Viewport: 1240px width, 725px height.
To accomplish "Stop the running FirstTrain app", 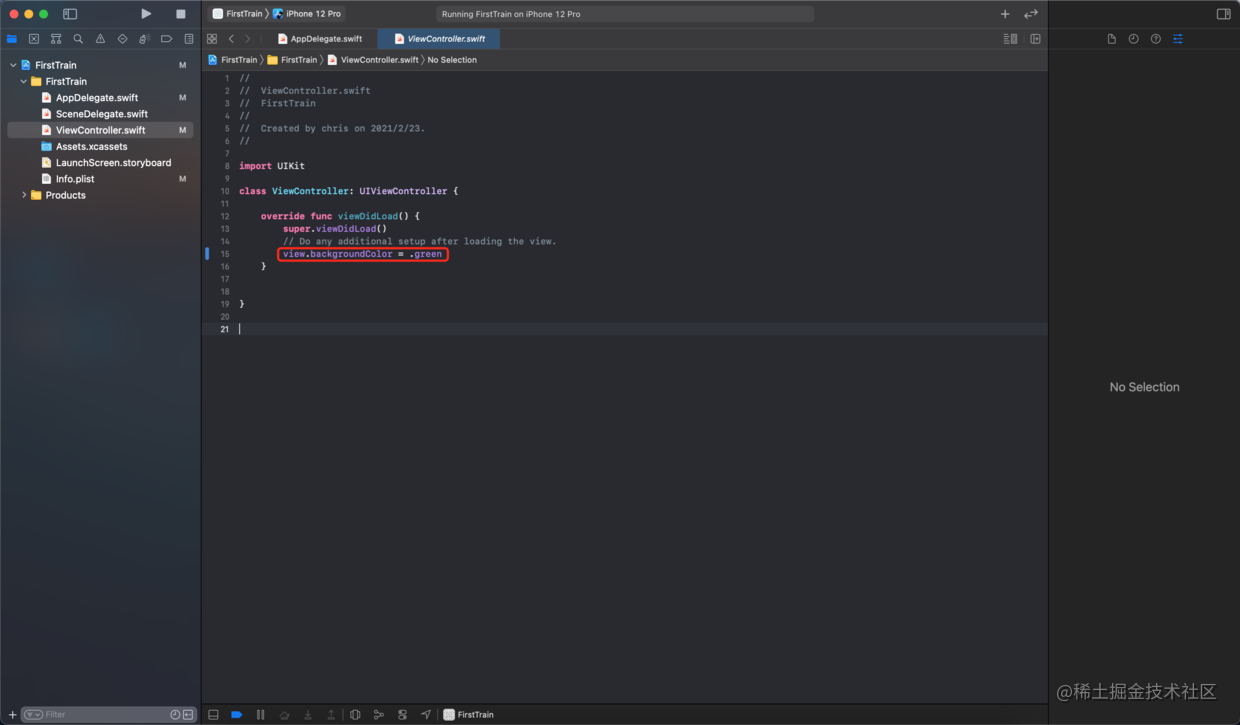I will (181, 14).
